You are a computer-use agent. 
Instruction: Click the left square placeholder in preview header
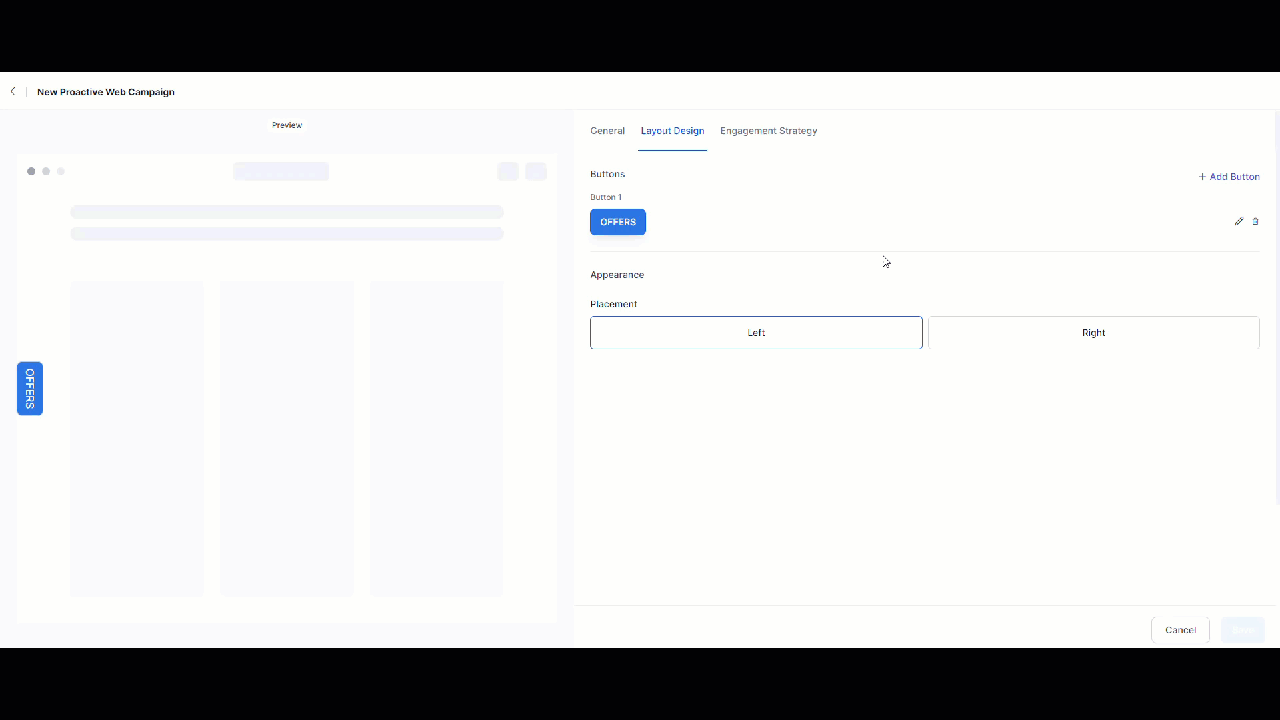(x=508, y=171)
